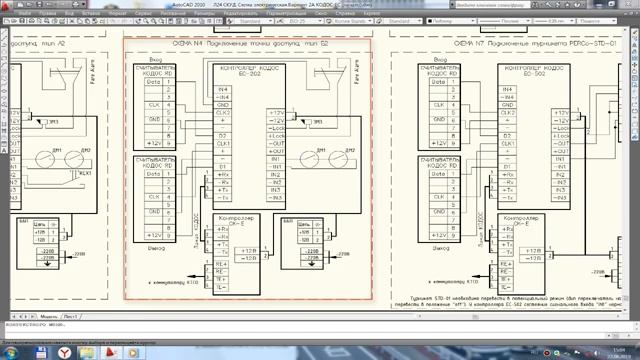This screenshot has height=360, width=640.
Task: Open File Explorer from taskbar
Action: pyautogui.click(x=87, y=352)
